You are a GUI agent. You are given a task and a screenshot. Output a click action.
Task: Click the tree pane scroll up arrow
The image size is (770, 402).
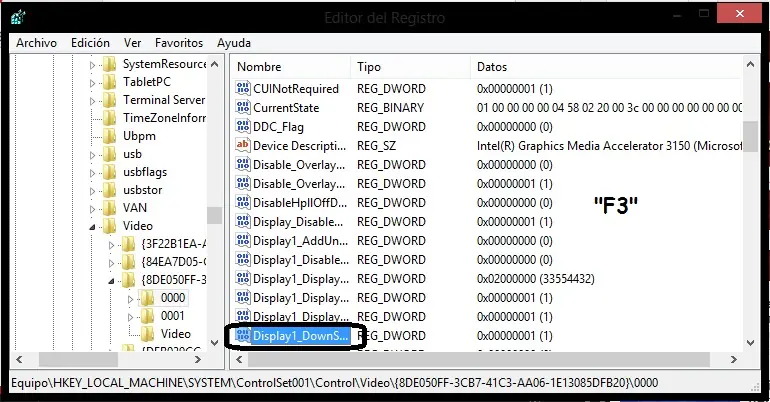215,64
